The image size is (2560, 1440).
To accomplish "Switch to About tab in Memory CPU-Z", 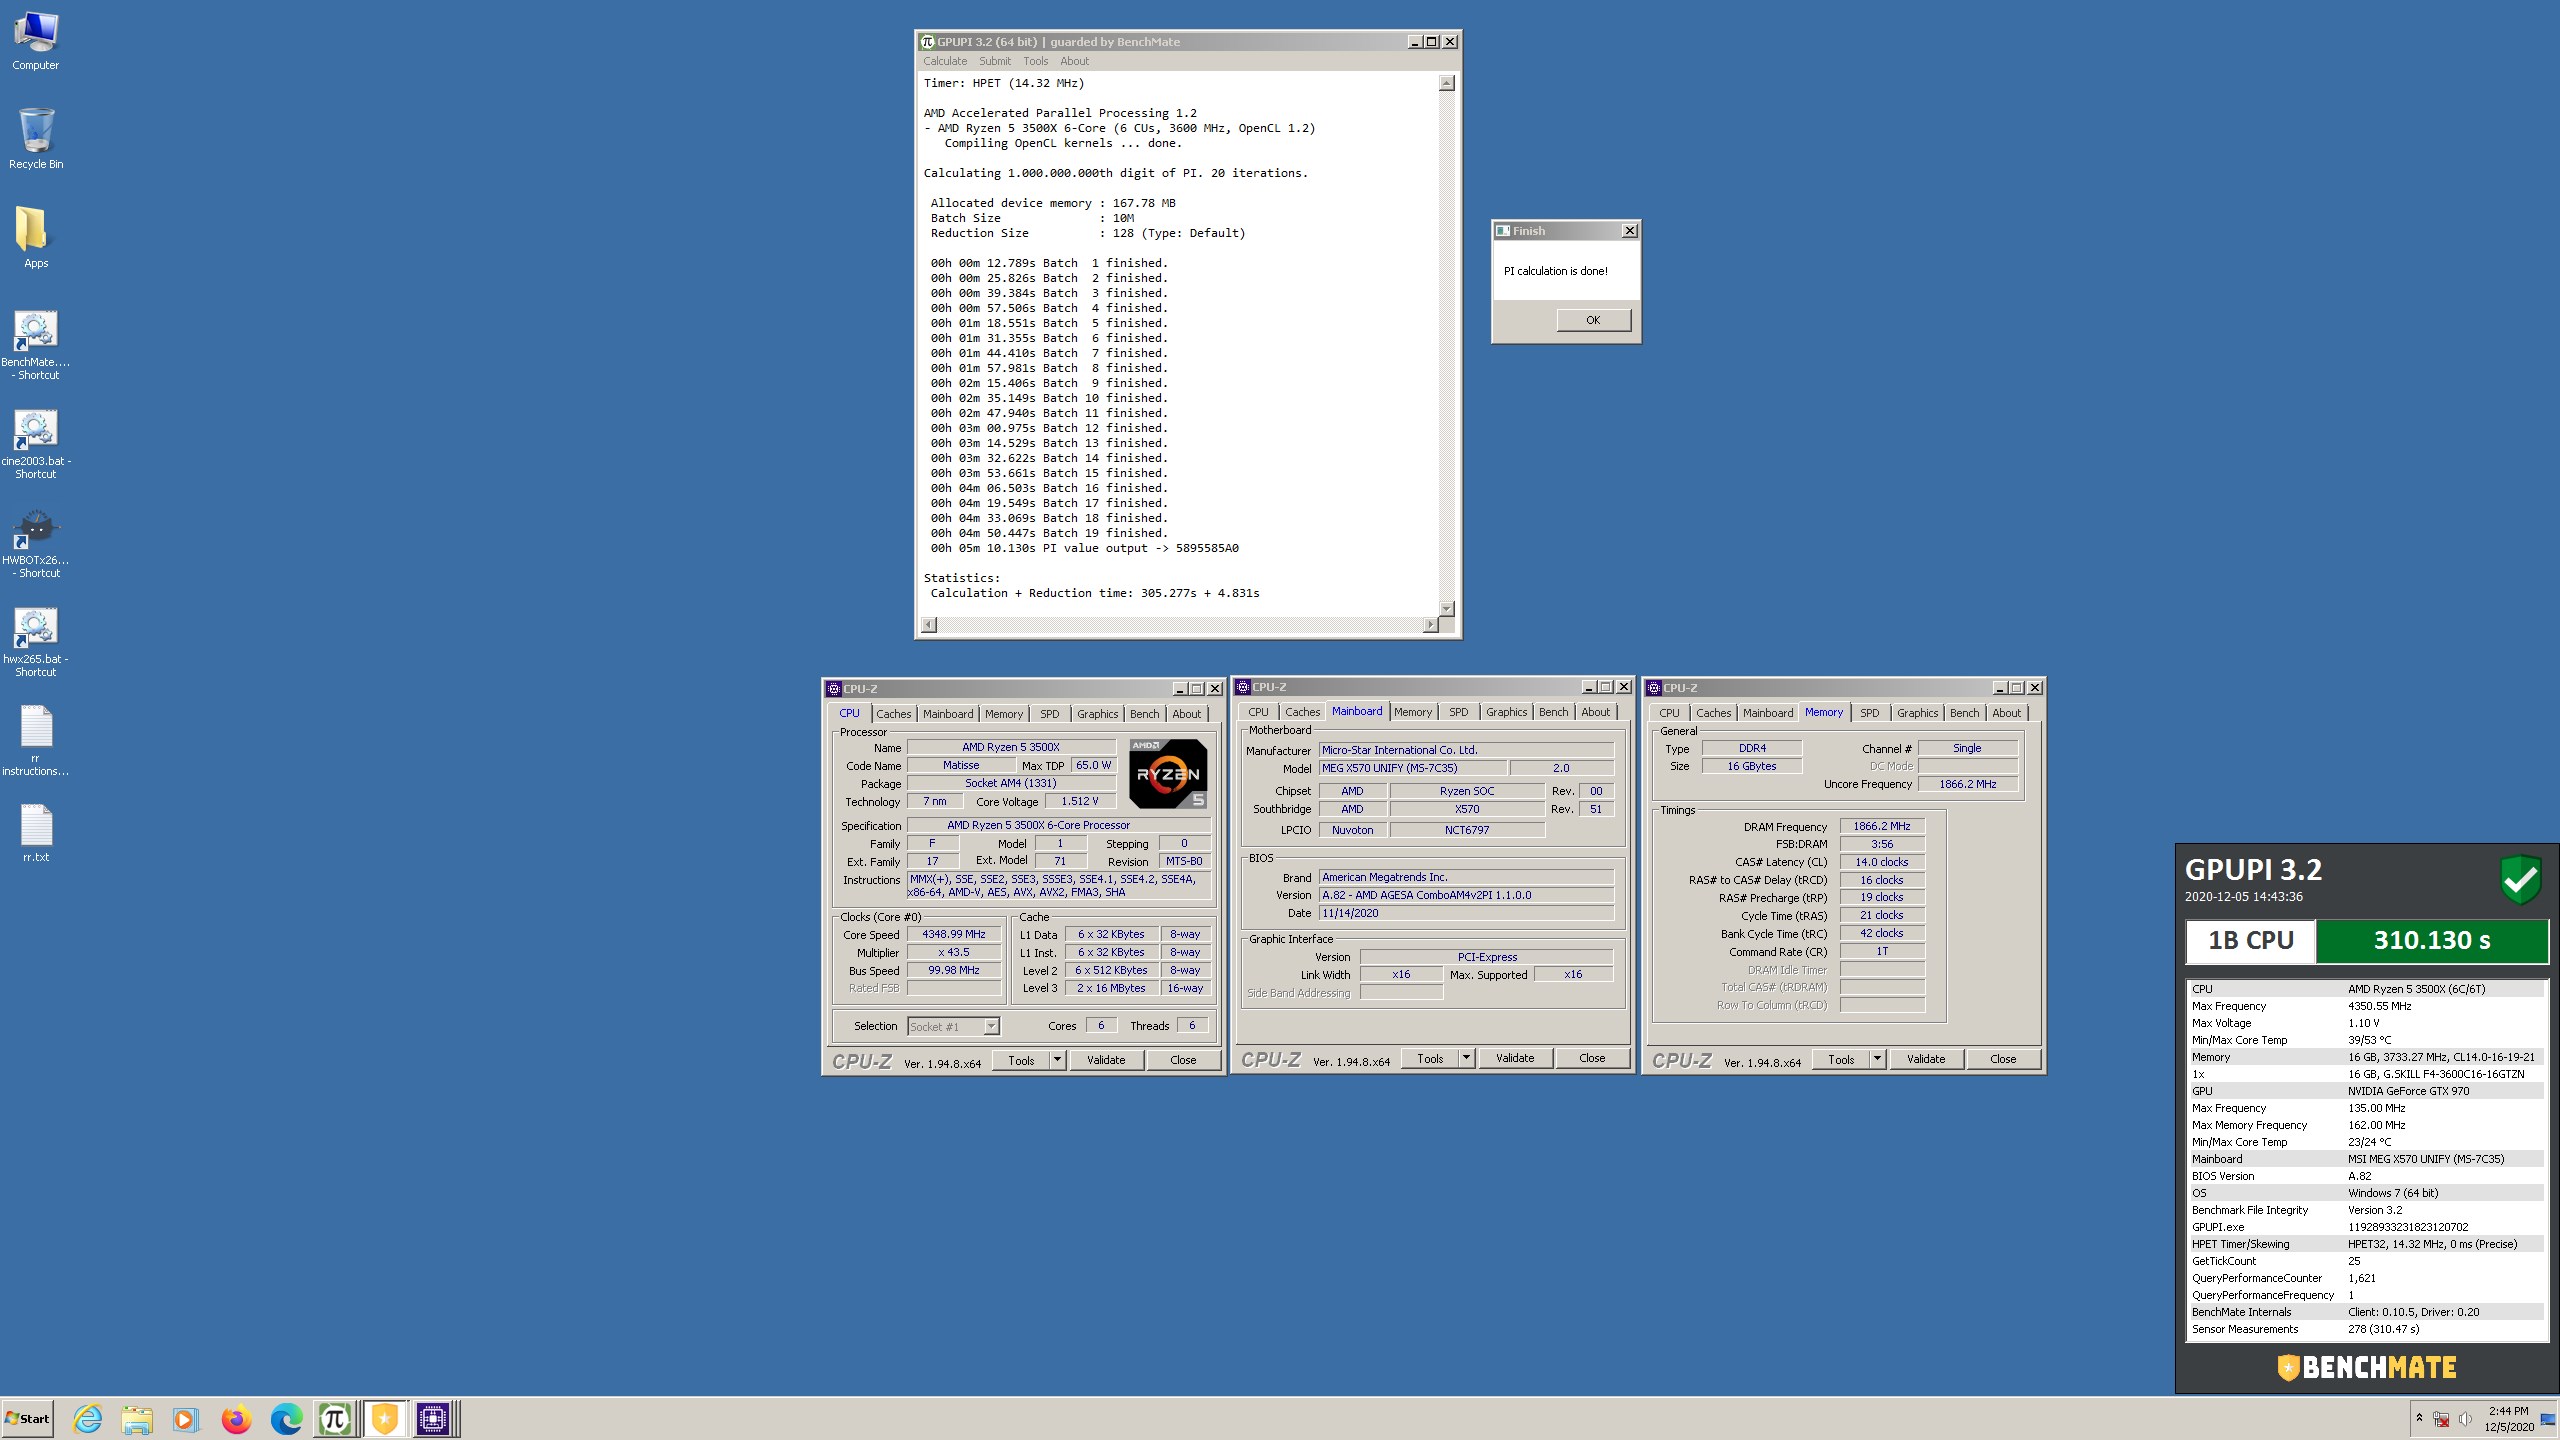I will coord(2006,713).
